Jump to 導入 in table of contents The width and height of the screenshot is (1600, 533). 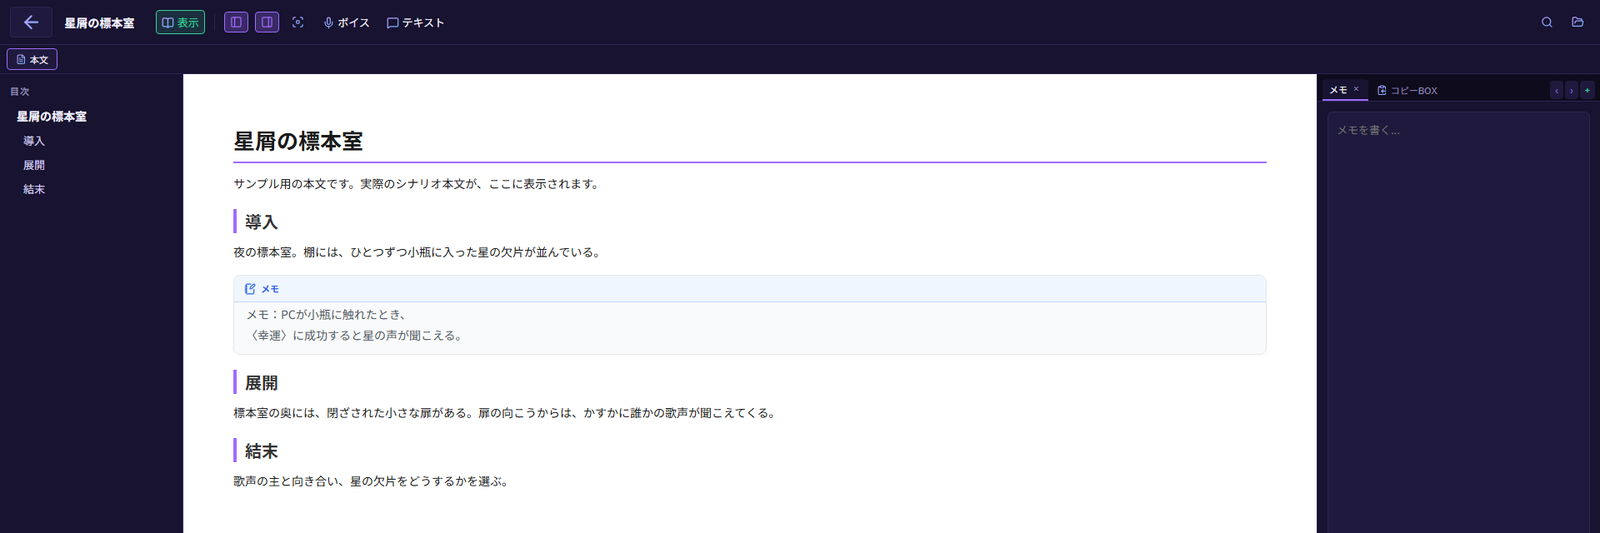coord(34,141)
